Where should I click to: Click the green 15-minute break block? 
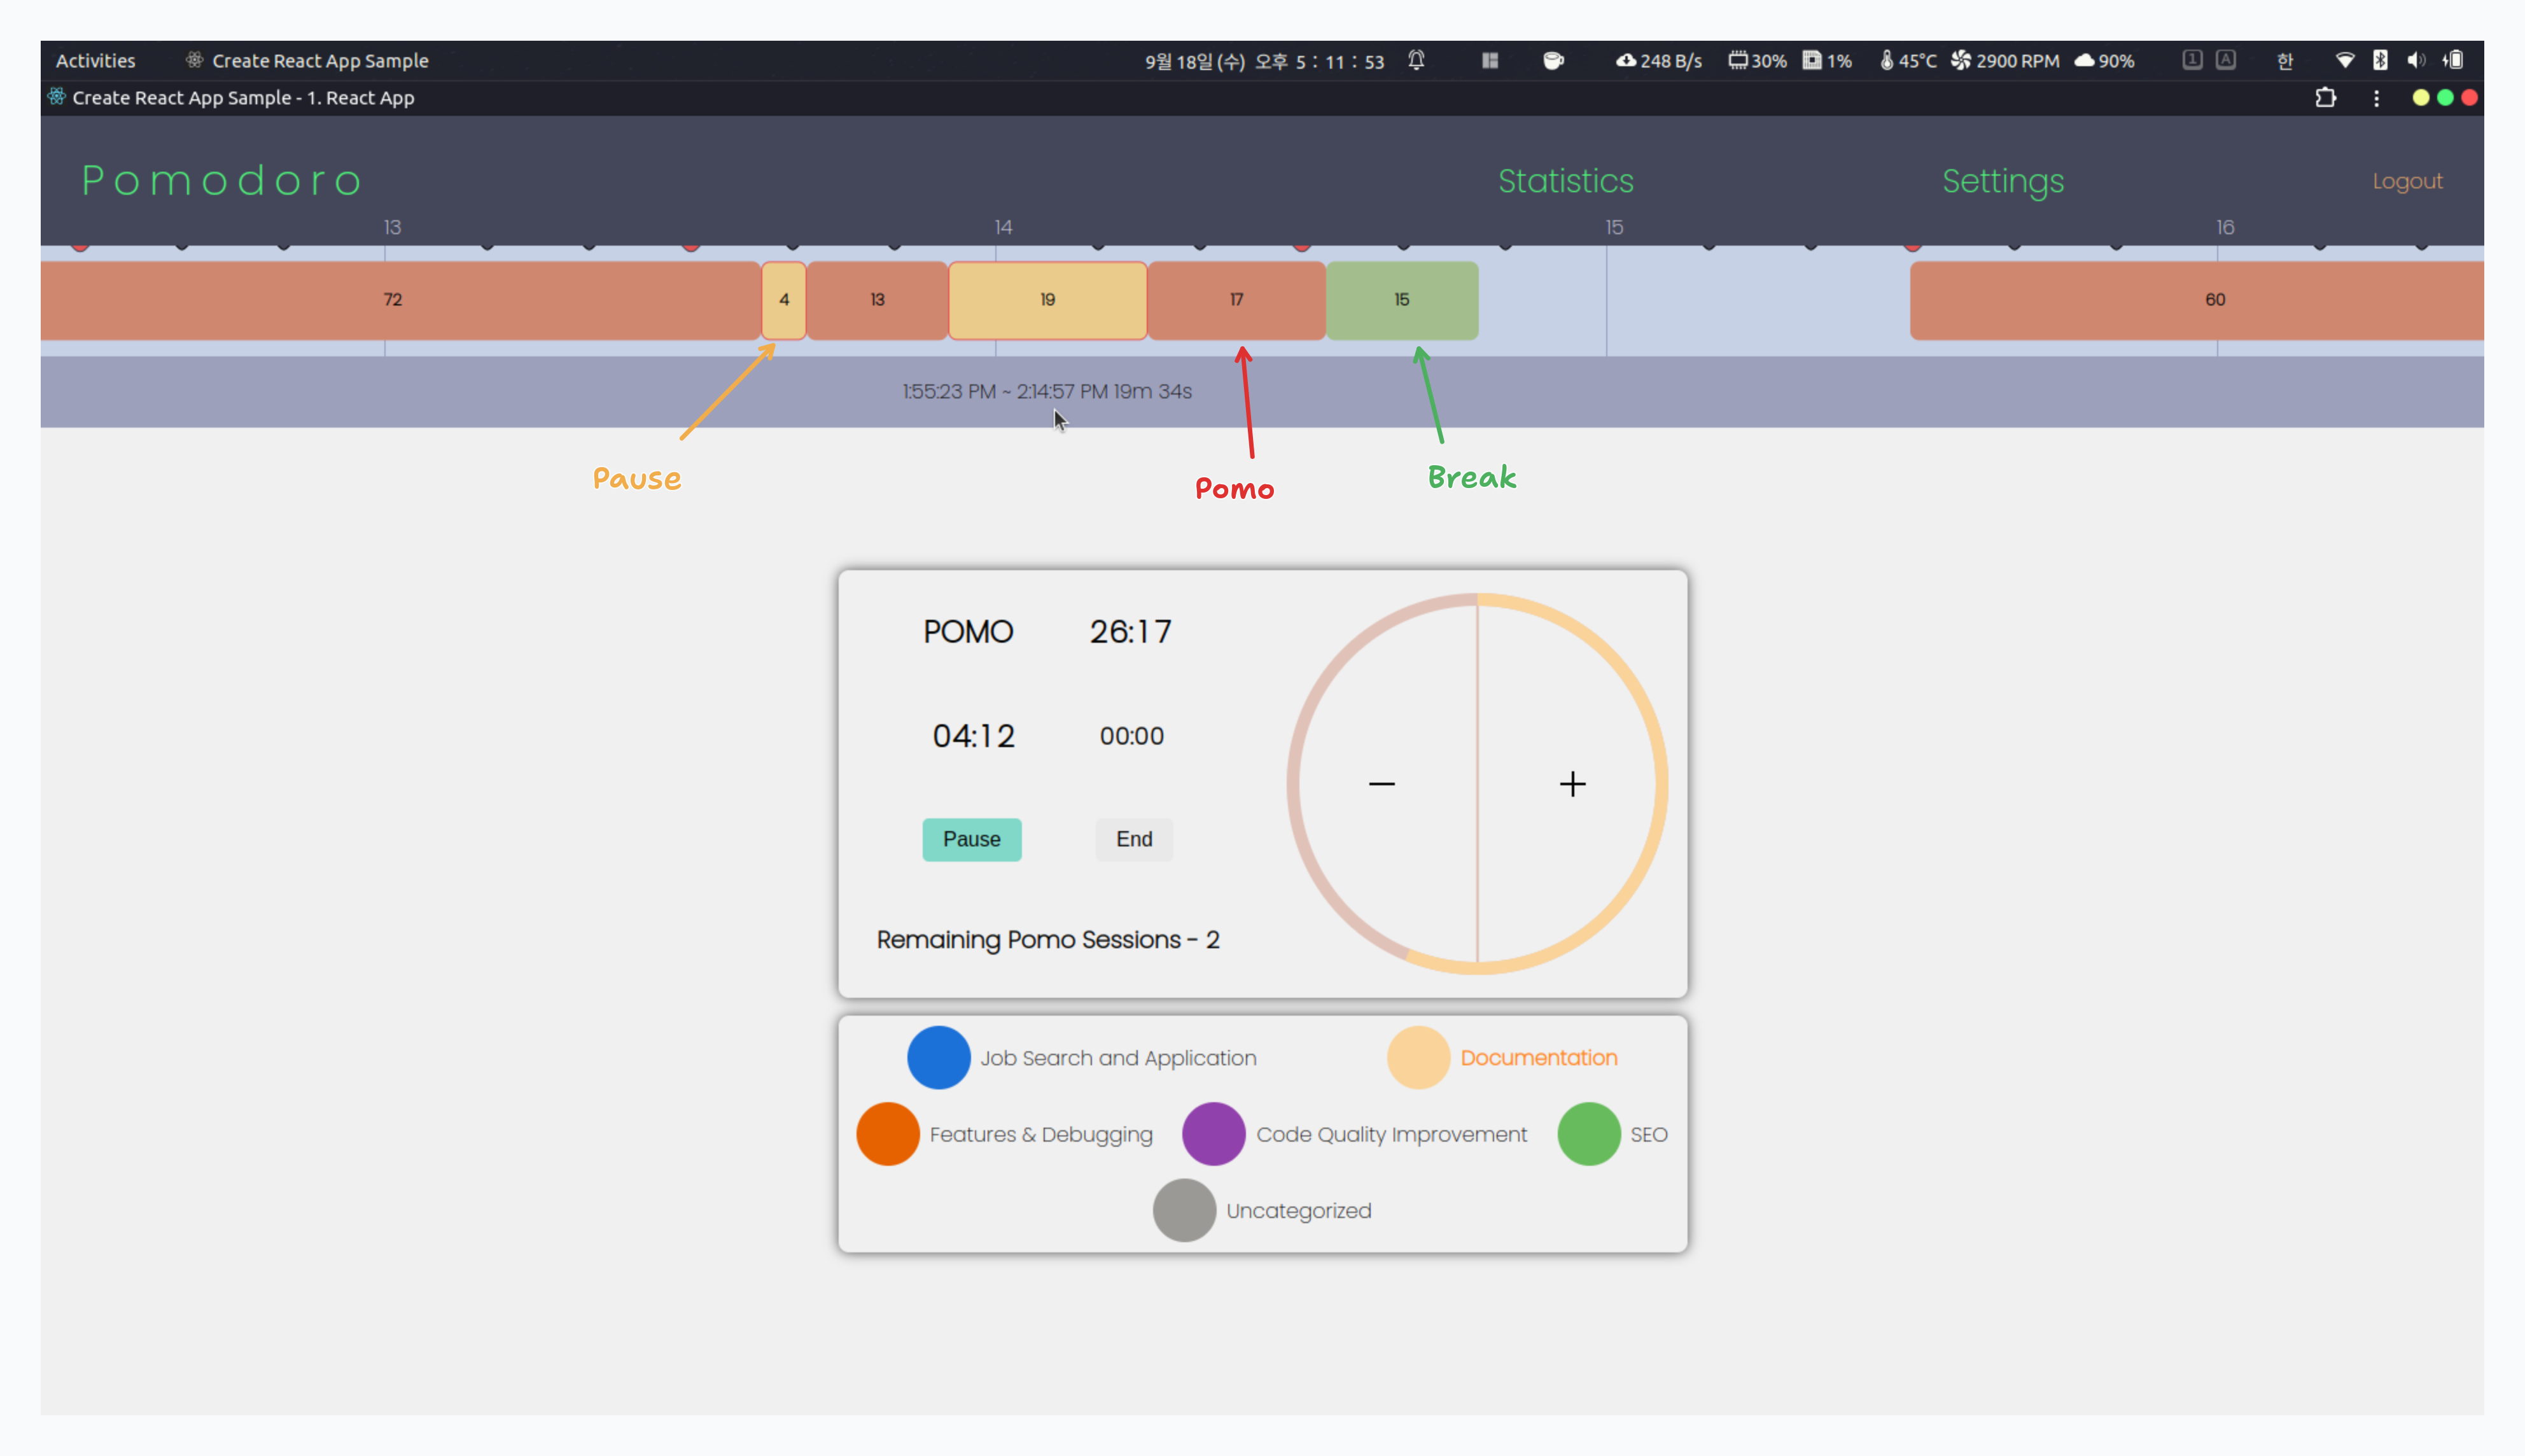(1401, 300)
